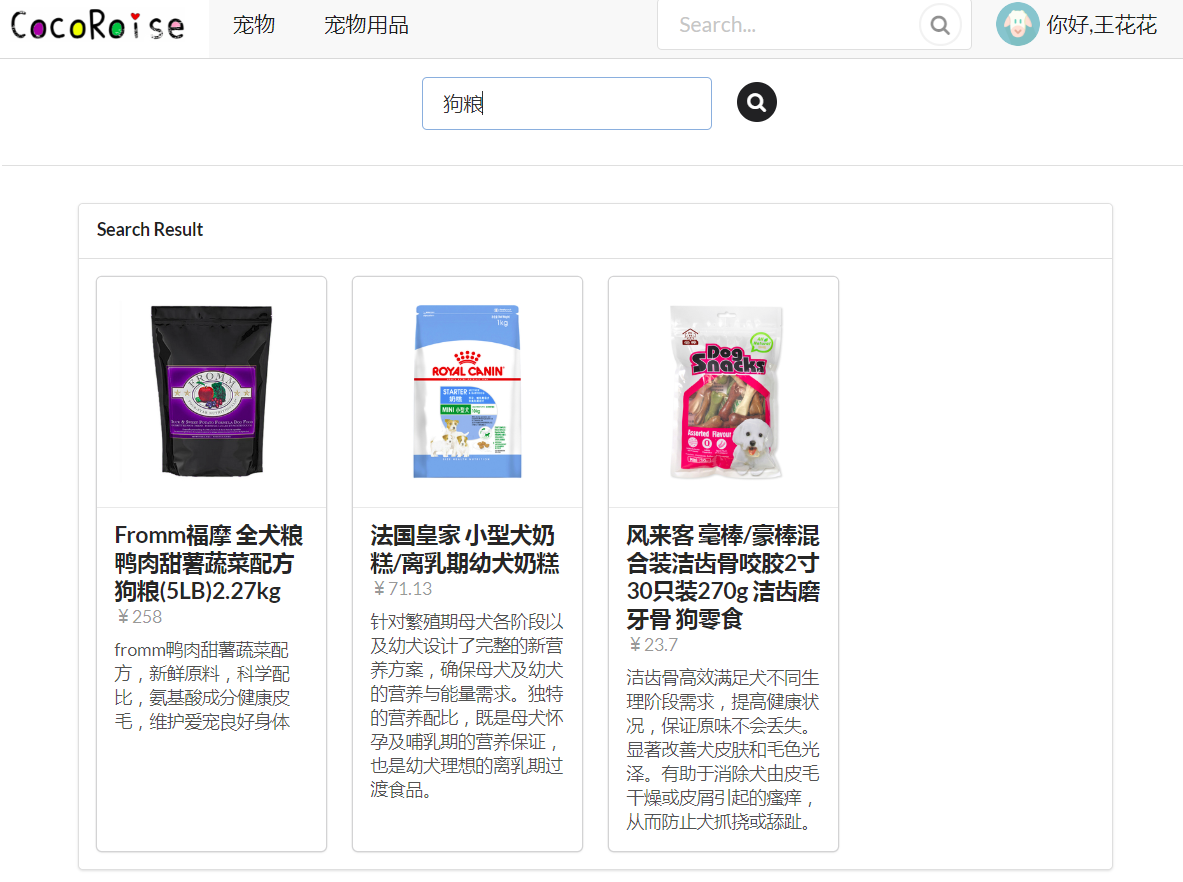Click the fromm鸭肉甜薯蔬菜配方 description text
This screenshot has height=882, width=1183.
tap(202, 686)
